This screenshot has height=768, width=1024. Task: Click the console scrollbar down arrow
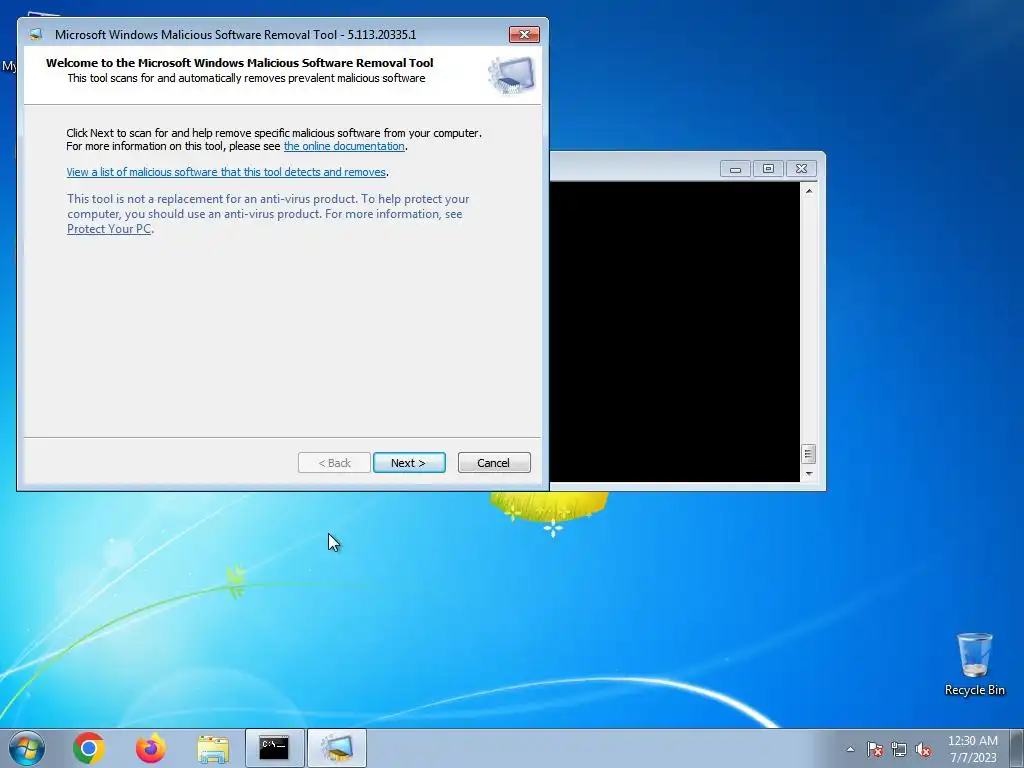pyautogui.click(x=808, y=474)
